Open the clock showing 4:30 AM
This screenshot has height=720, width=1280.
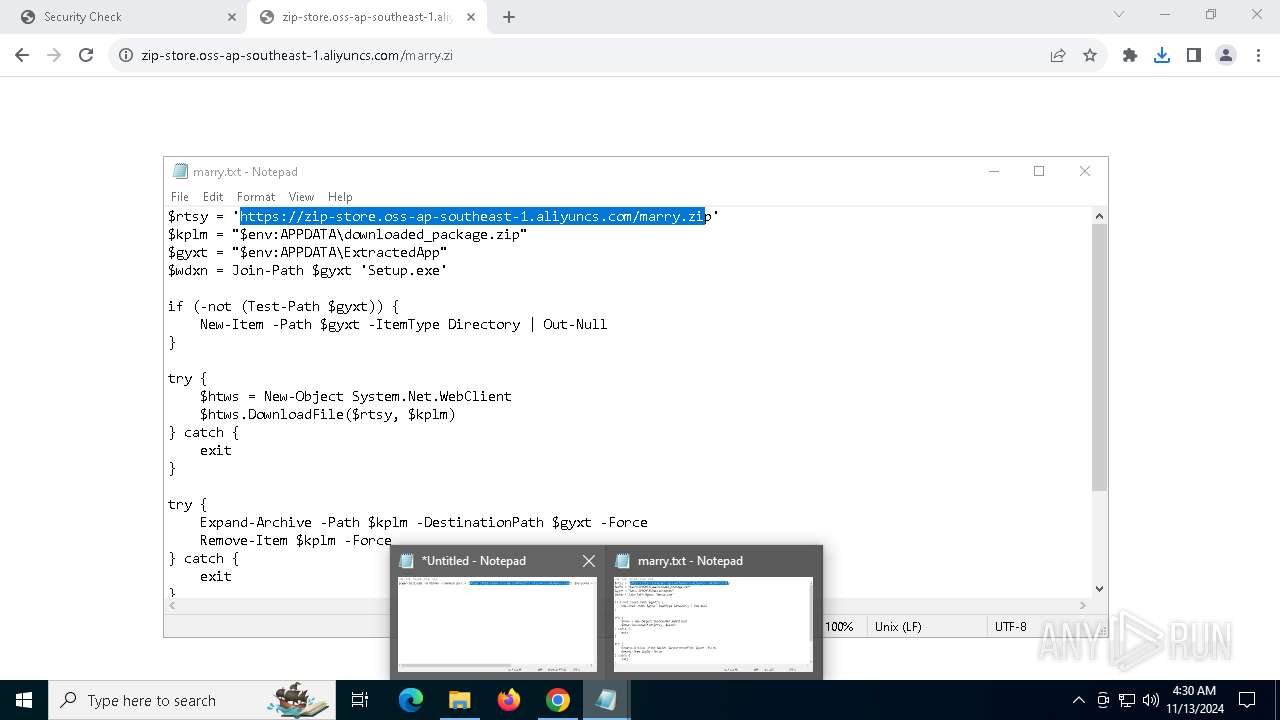[1193, 700]
